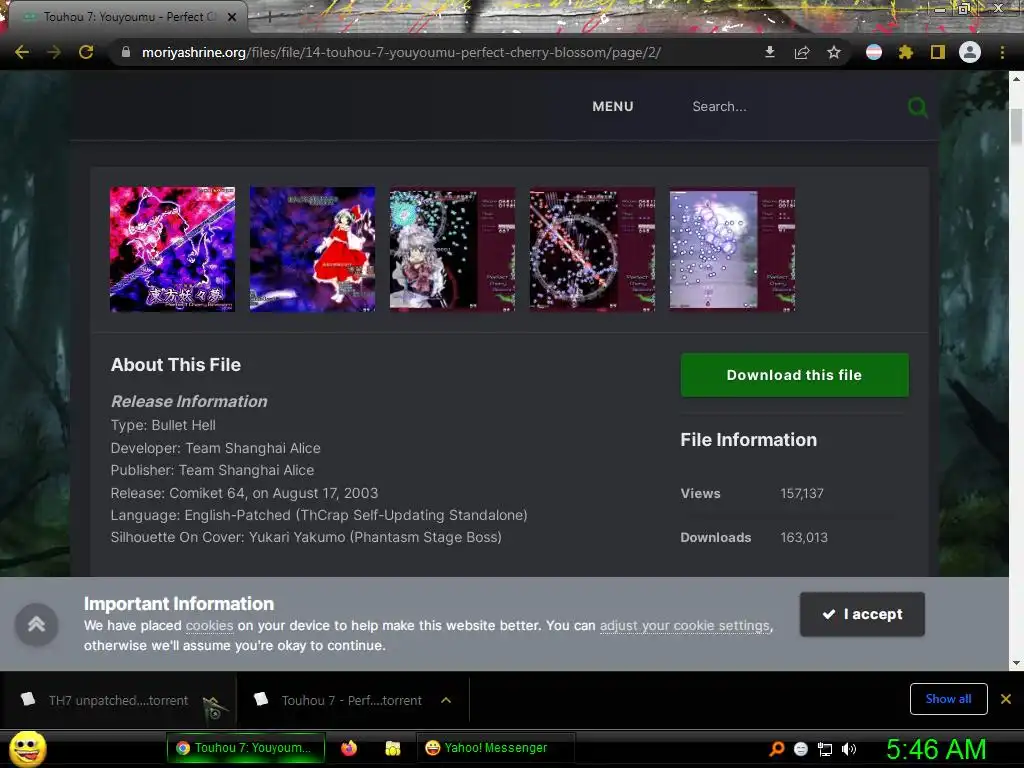The width and height of the screenshot is (1024, 768).
Task: Click the Publisher: Team Shanghai Alice line
Action: click(x=212, y=470)
